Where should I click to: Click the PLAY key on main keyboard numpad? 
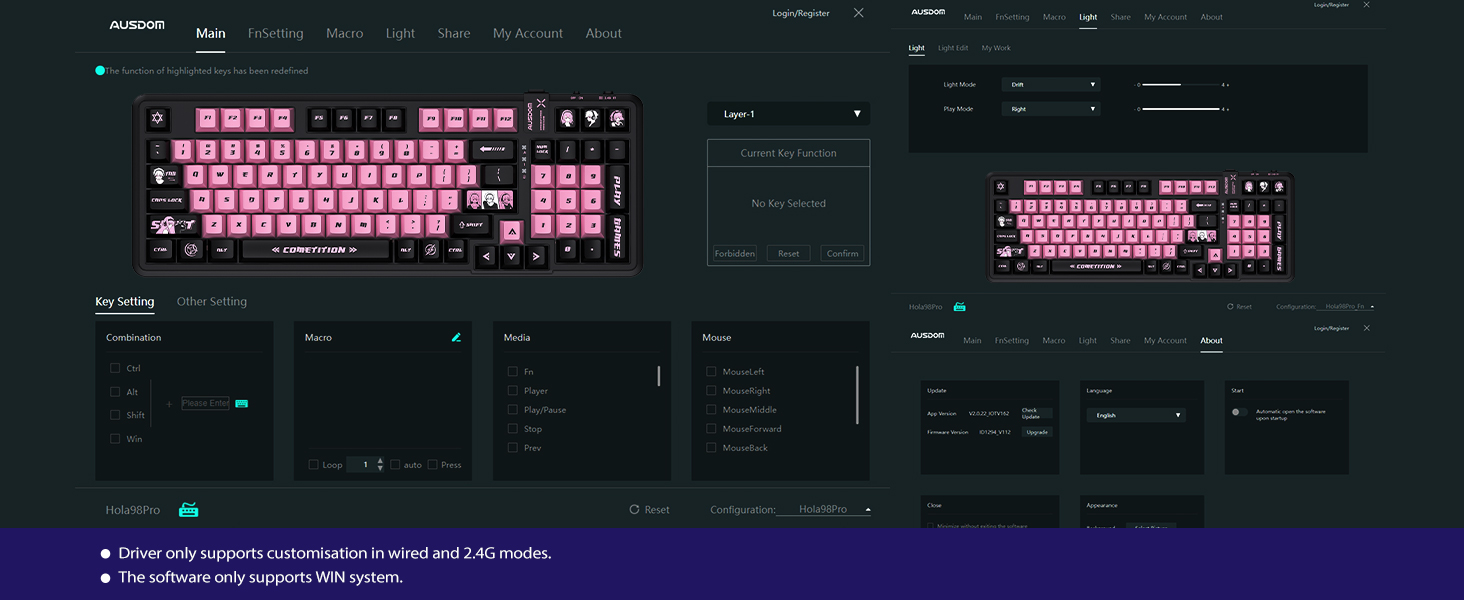coord(617,188)
